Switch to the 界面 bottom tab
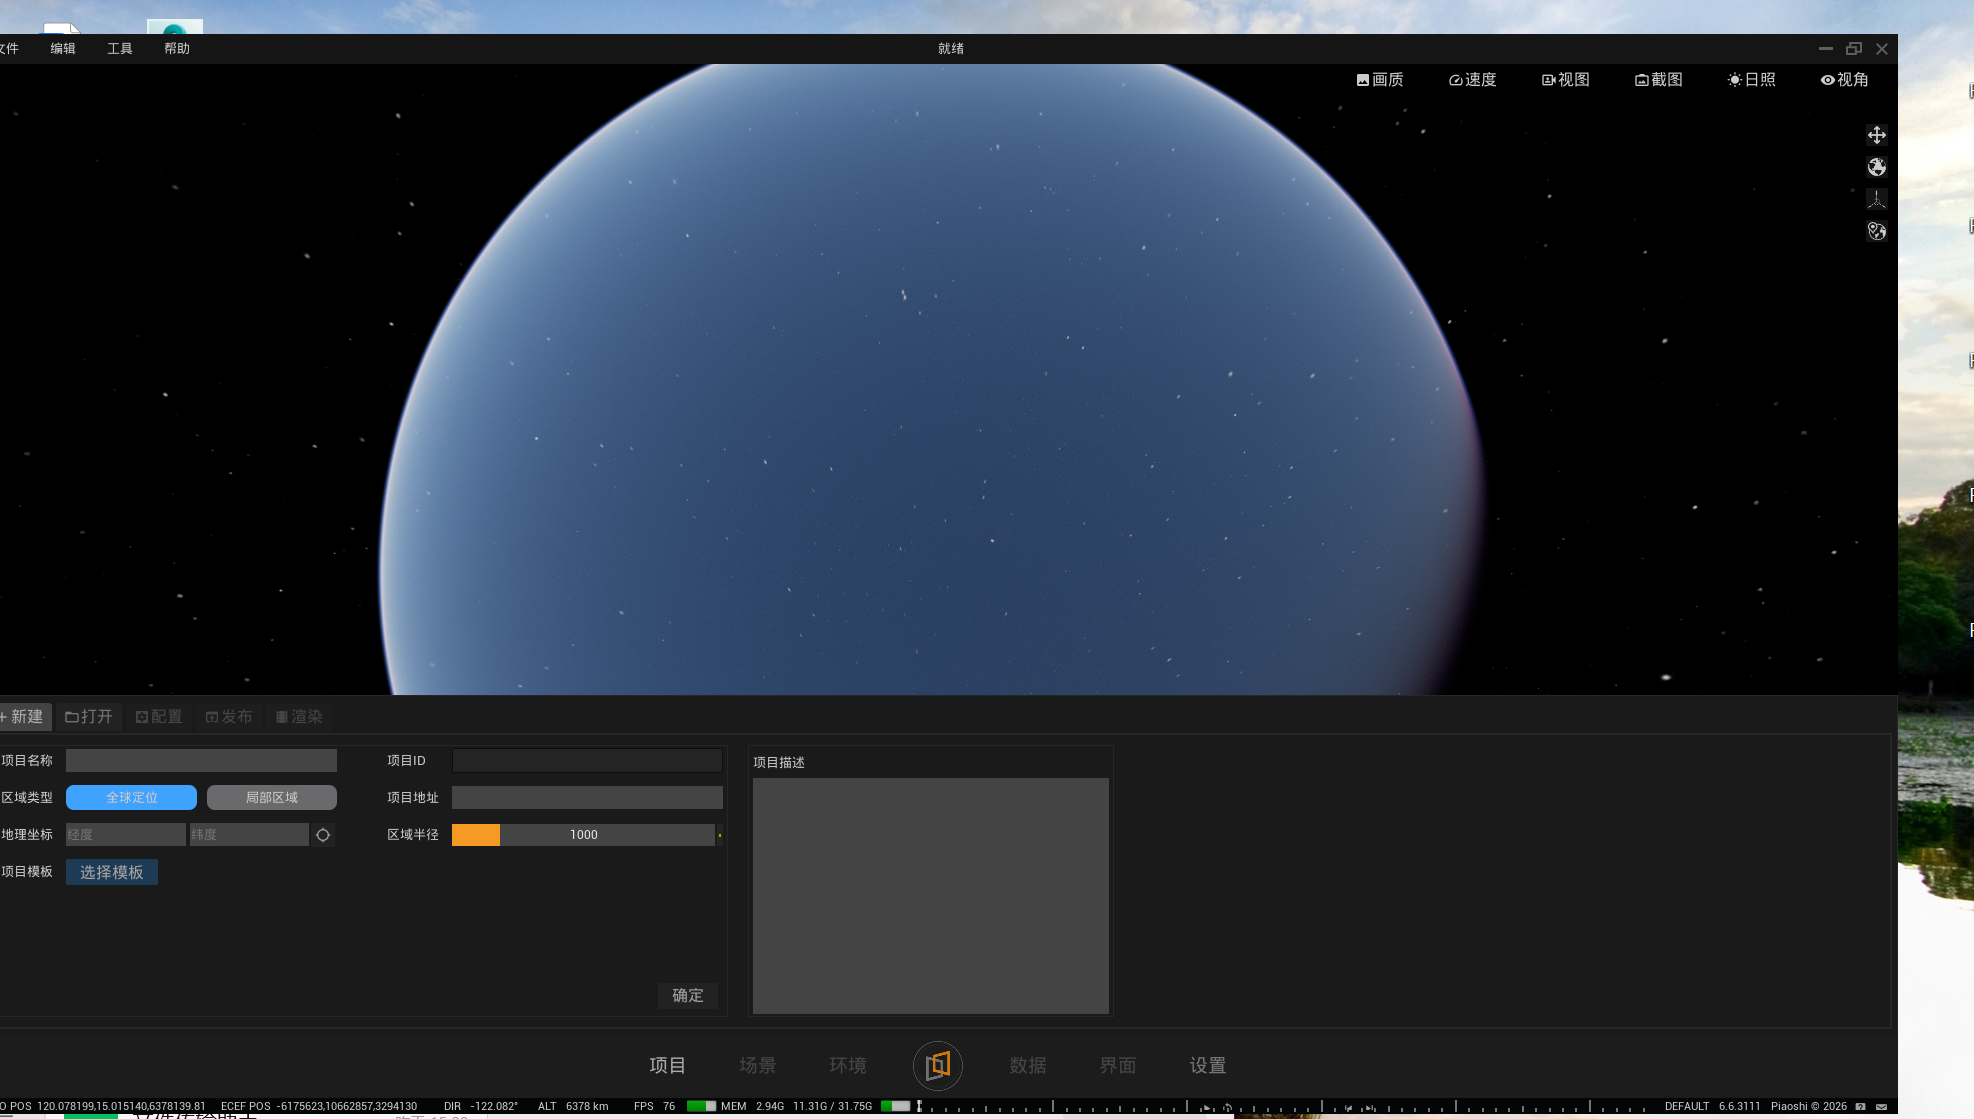Screen dimensions: 1974x1119 pyautogui.click(x=1118, y=1066)
